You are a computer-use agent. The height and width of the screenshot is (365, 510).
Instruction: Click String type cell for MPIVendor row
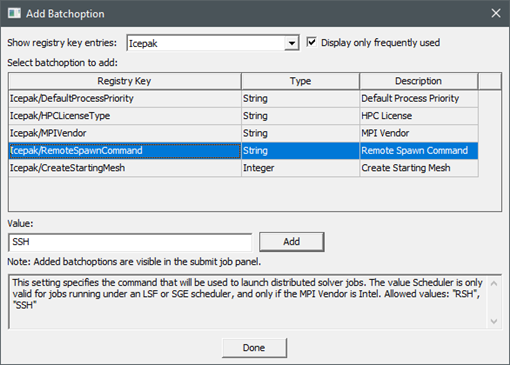[x=300, y=133]
